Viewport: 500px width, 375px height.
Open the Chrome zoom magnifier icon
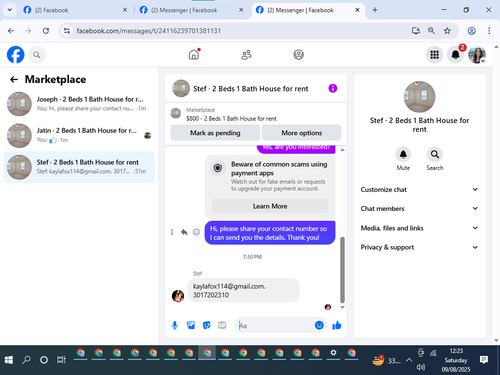pyautogui.click(x=431, y=31)
